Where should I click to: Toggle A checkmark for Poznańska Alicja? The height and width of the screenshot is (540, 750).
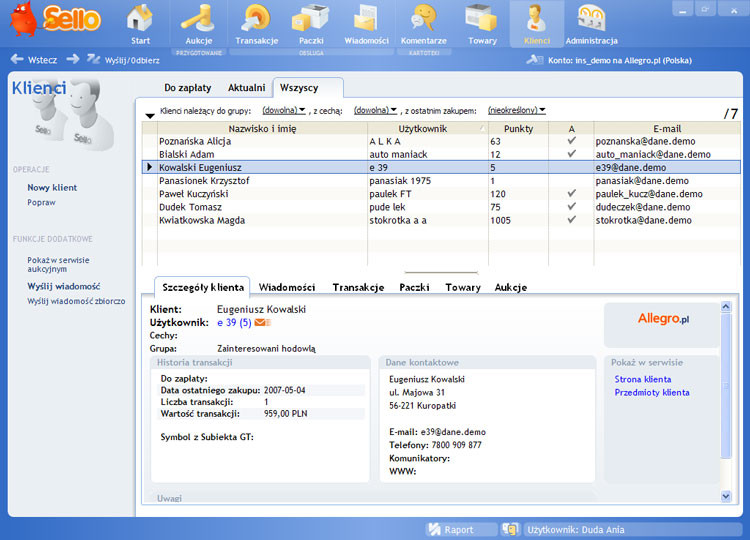[571, 141]
